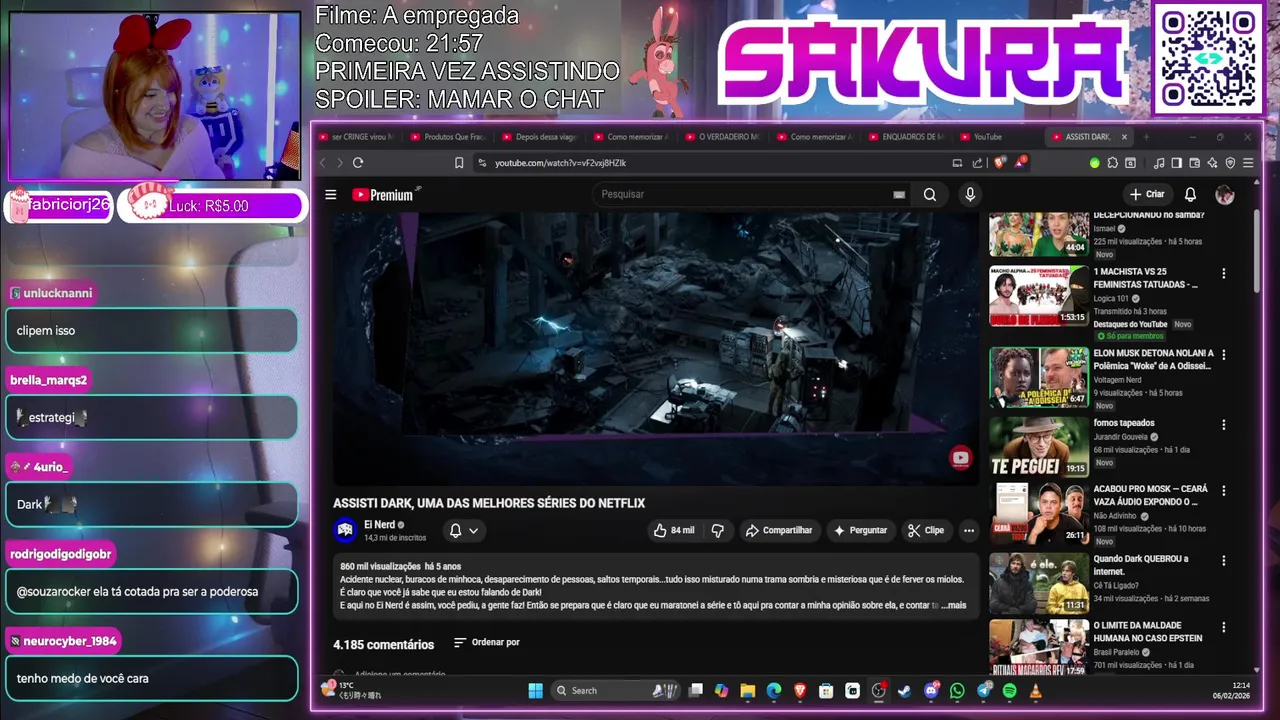Open the site information icon beside the URL
The image size is (1280, 720).
click(482, 163)
